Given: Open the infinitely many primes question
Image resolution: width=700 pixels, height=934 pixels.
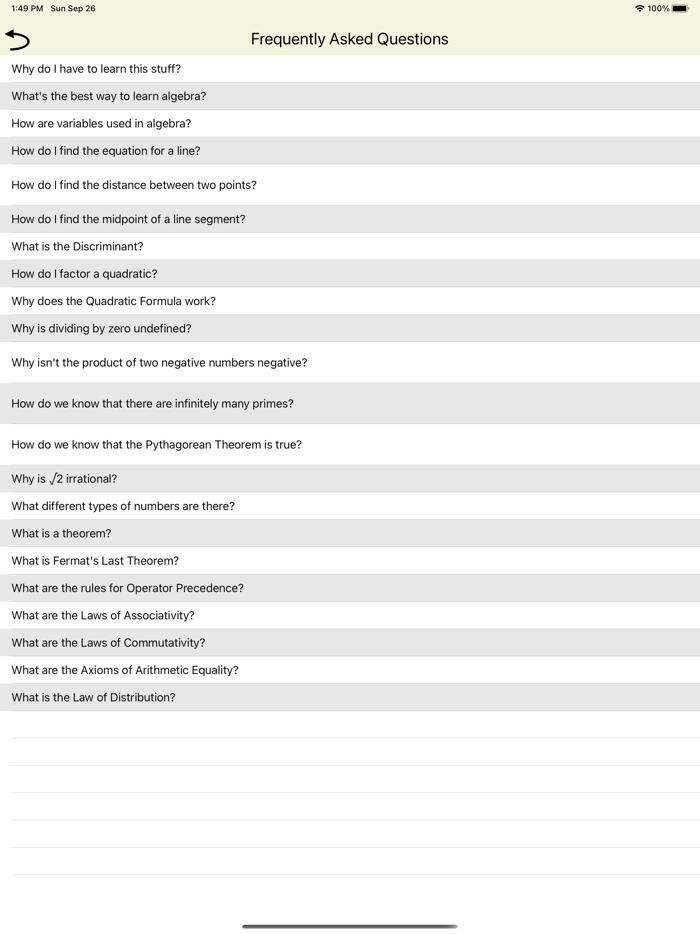Looking at the screenshot, I should 152,404.
